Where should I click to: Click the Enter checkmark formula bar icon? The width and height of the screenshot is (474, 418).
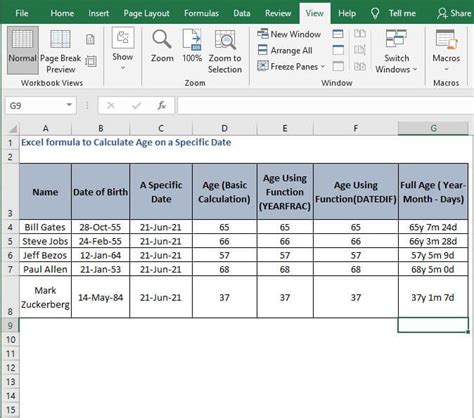click(136, 106)
